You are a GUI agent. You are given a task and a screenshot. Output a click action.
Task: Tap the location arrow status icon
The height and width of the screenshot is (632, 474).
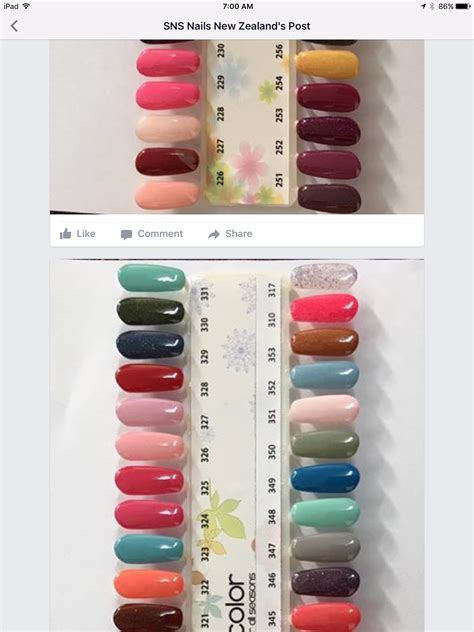click(x=424, y=6)
